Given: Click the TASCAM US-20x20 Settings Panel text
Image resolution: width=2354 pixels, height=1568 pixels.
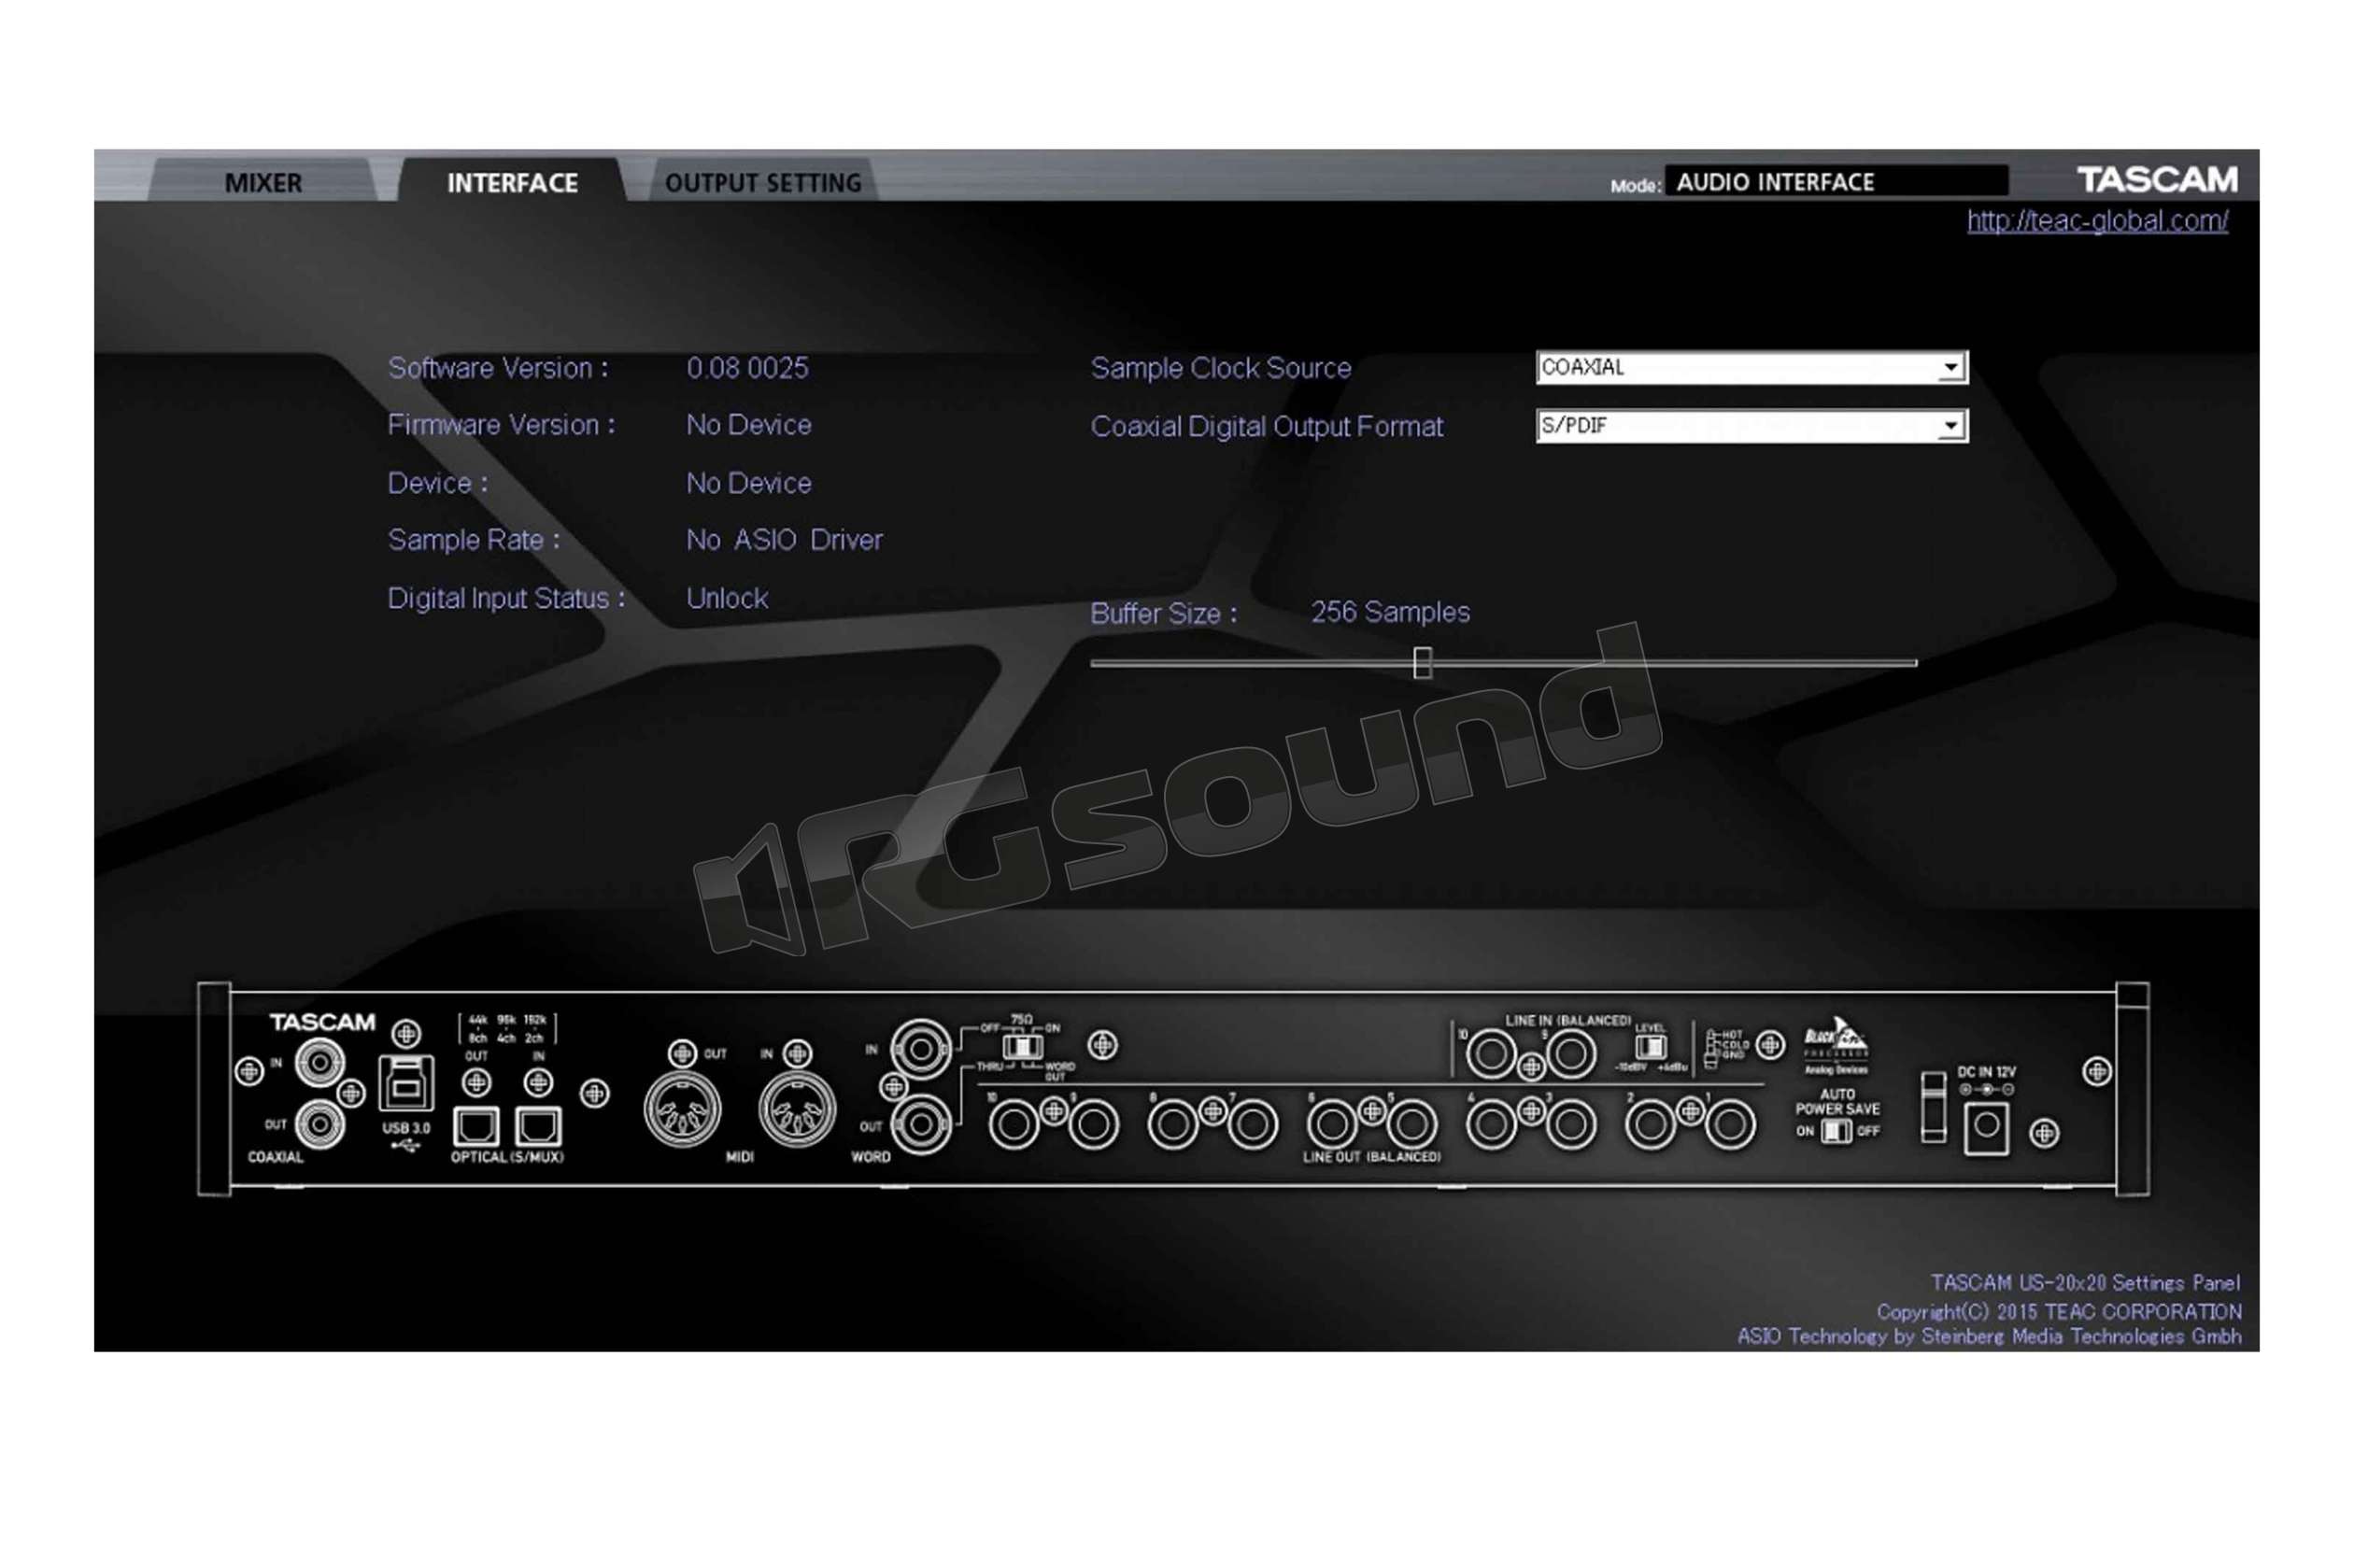Looking at the screenshot, I should [x=2085, y=1282].
